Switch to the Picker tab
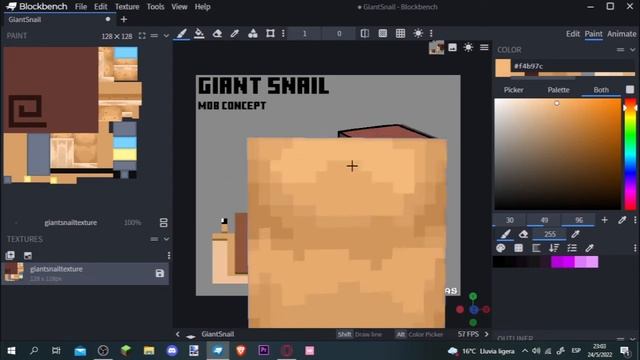Screen dimensions: 640x360 click(513, 90)
